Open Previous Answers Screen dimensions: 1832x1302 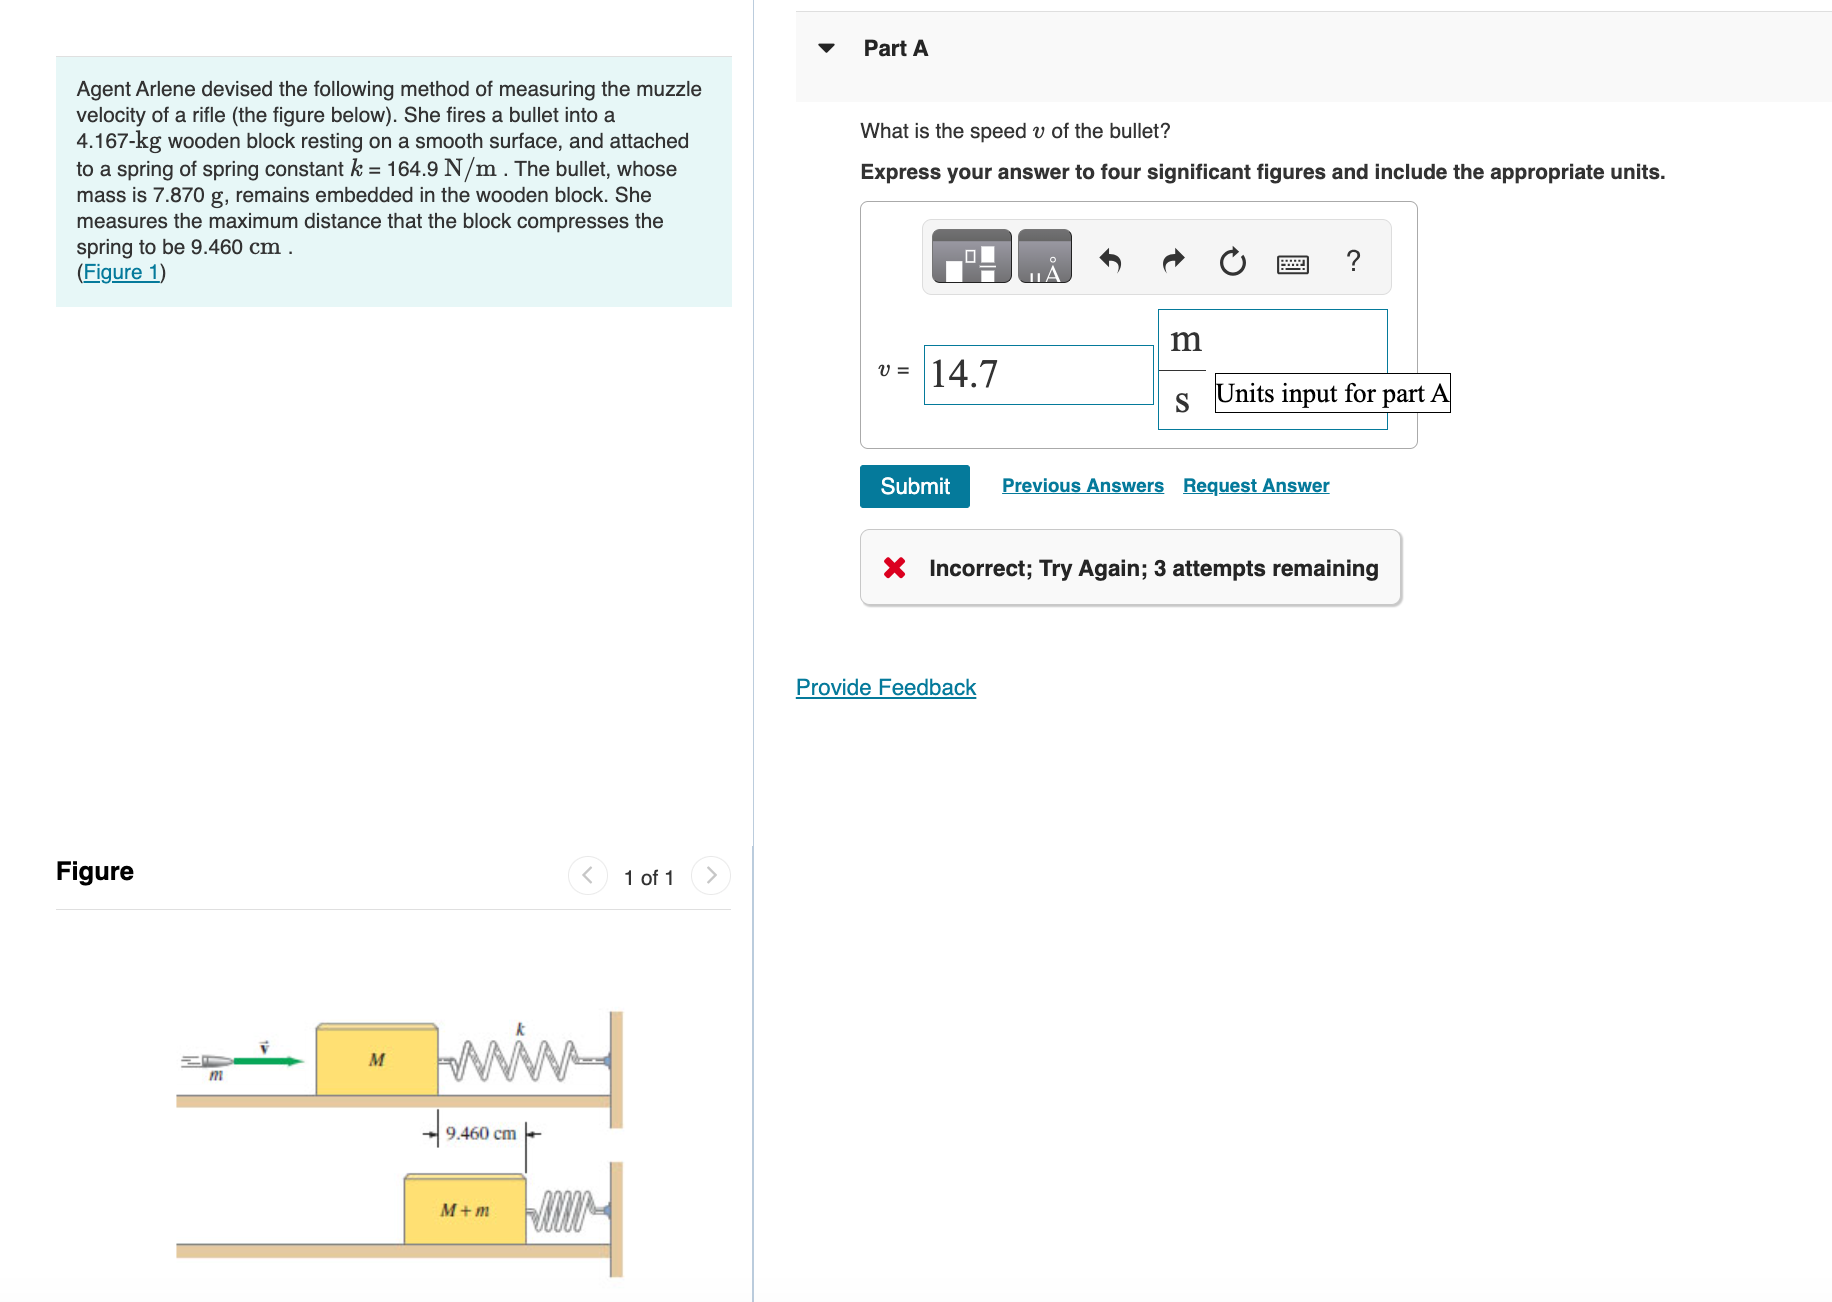pos(1082,485)
